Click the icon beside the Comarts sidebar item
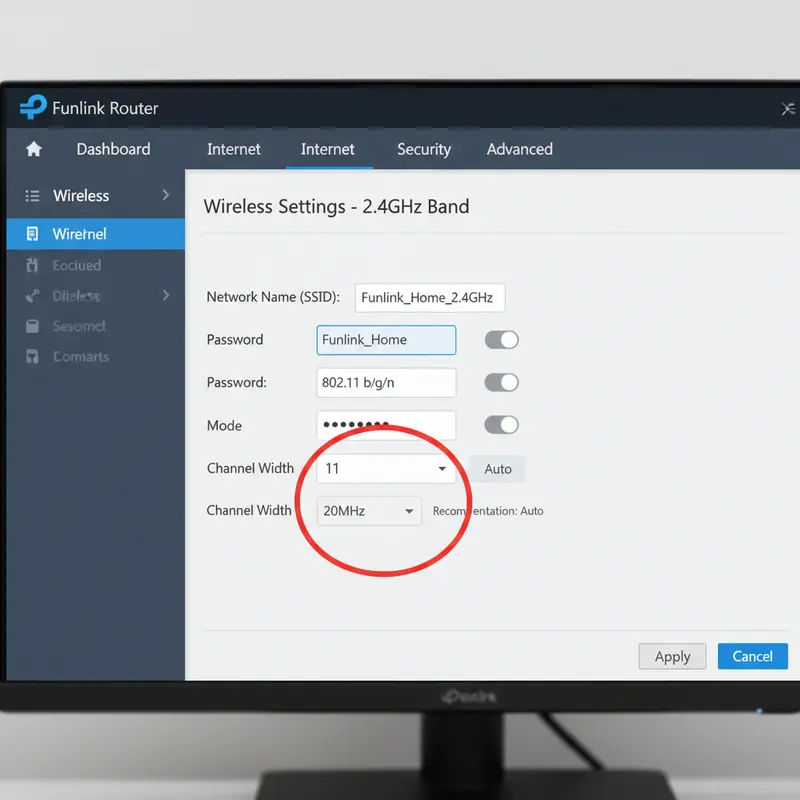 coord(32,357)
